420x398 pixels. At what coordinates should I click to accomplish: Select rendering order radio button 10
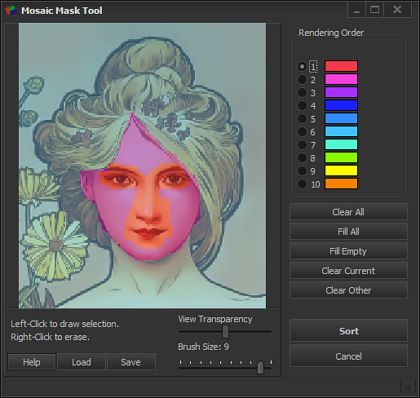(x=302, y=184)
